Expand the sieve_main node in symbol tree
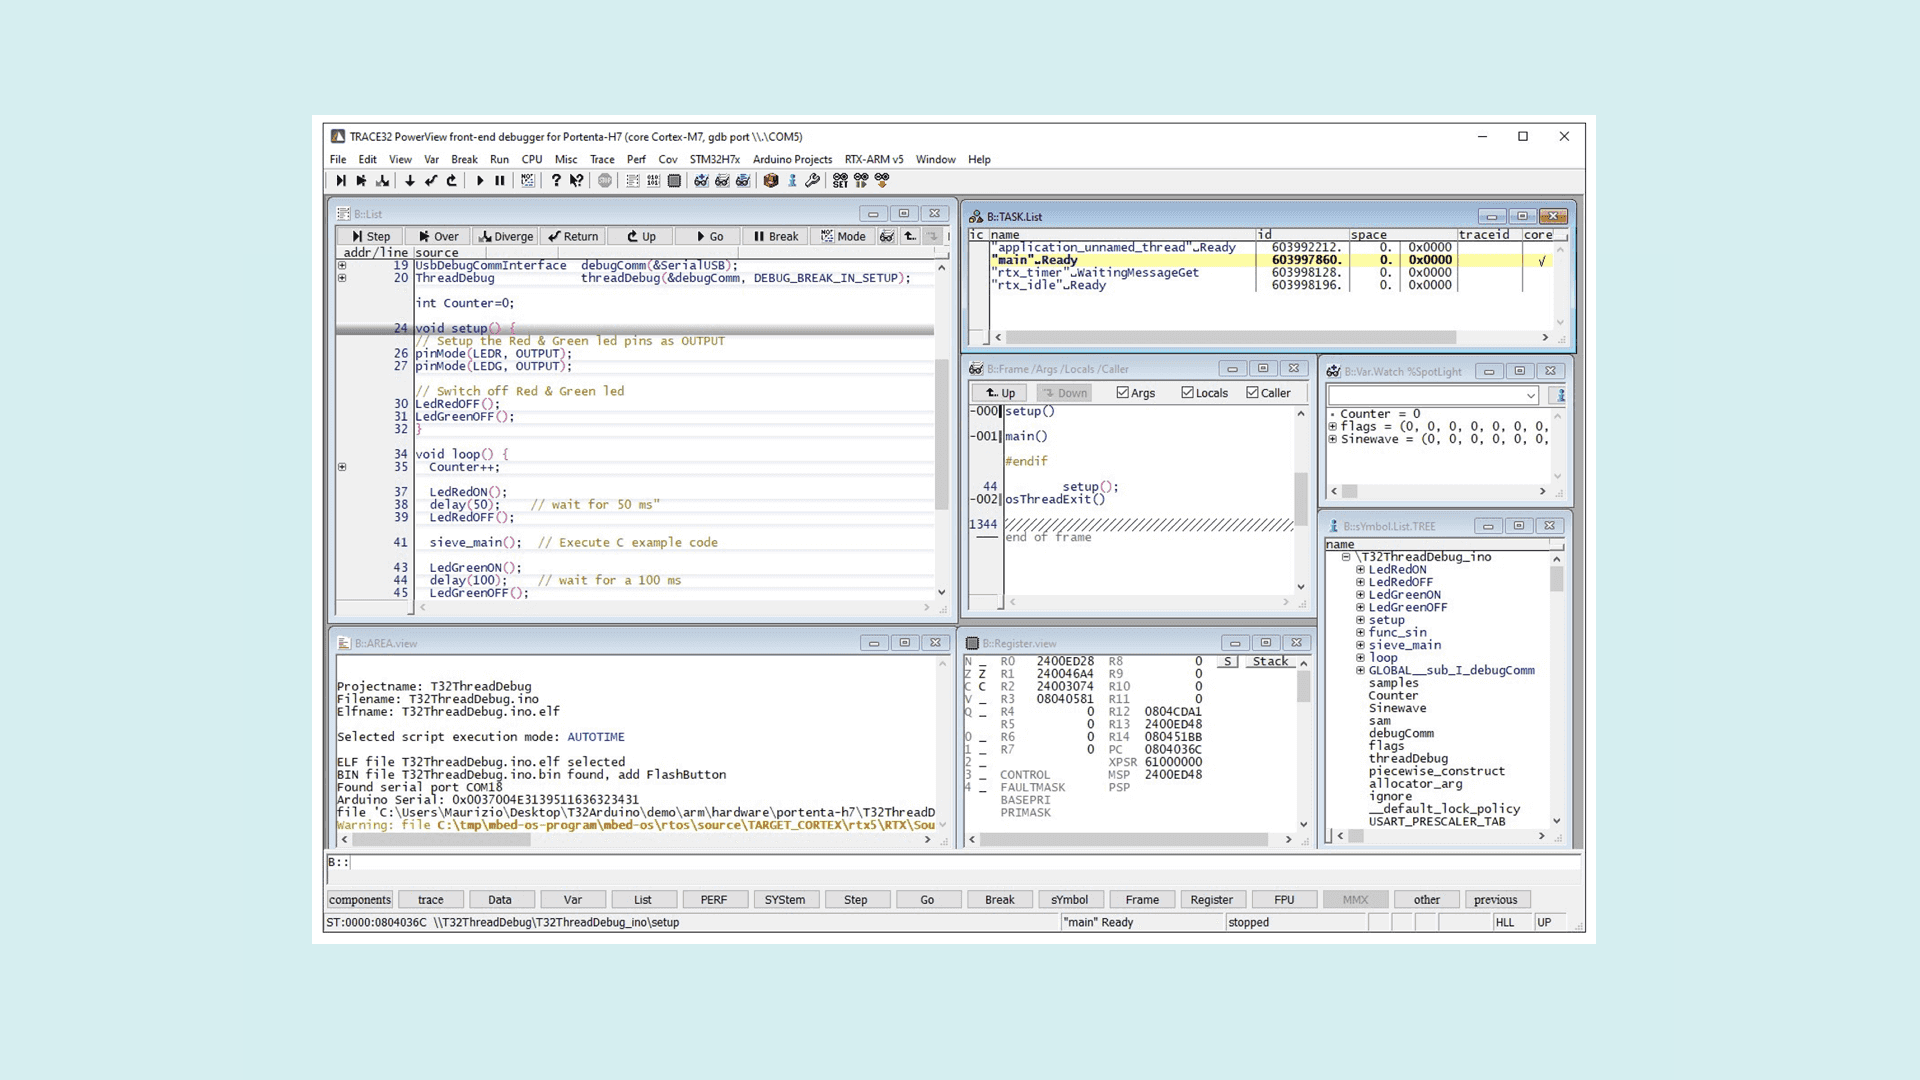 point(1360,645)
